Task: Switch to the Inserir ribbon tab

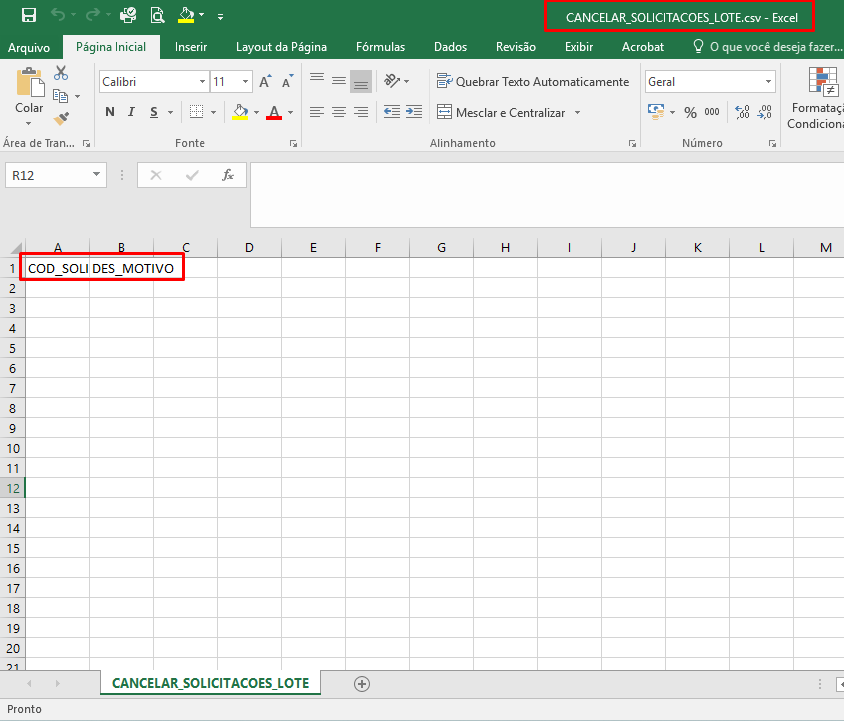Action: [191, 47]
